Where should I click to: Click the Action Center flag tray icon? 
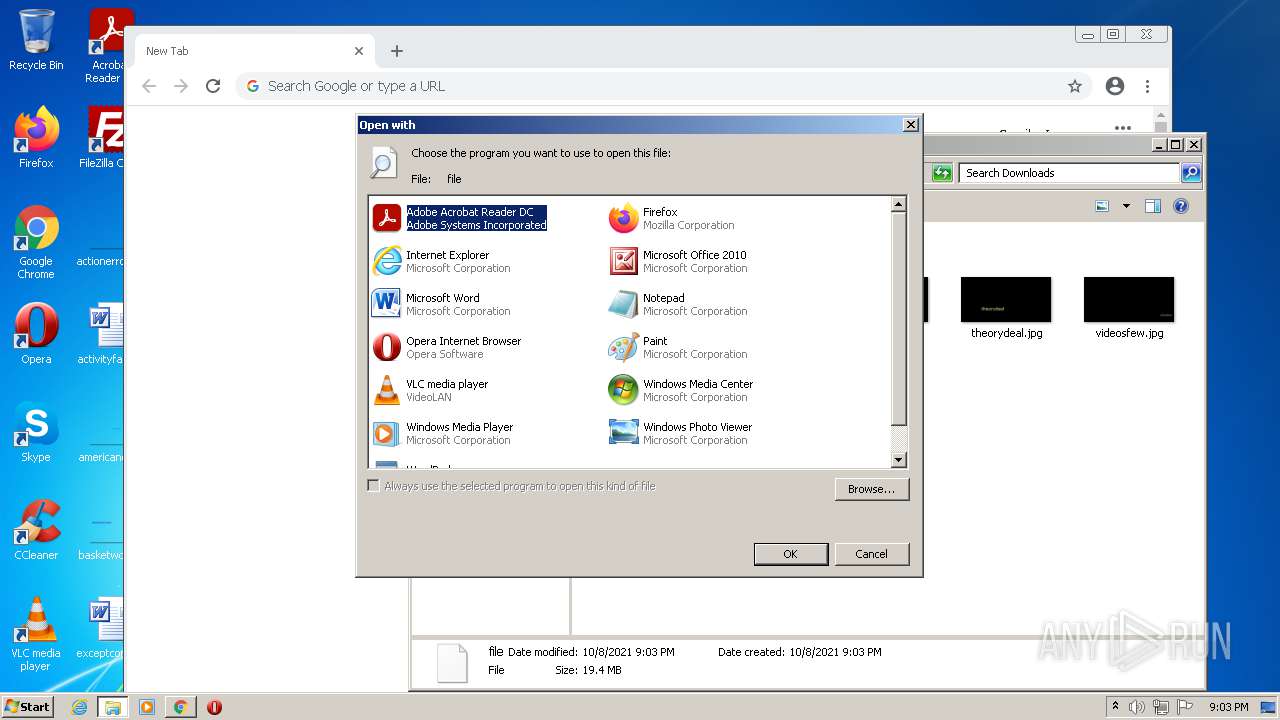coord(1185,707)
